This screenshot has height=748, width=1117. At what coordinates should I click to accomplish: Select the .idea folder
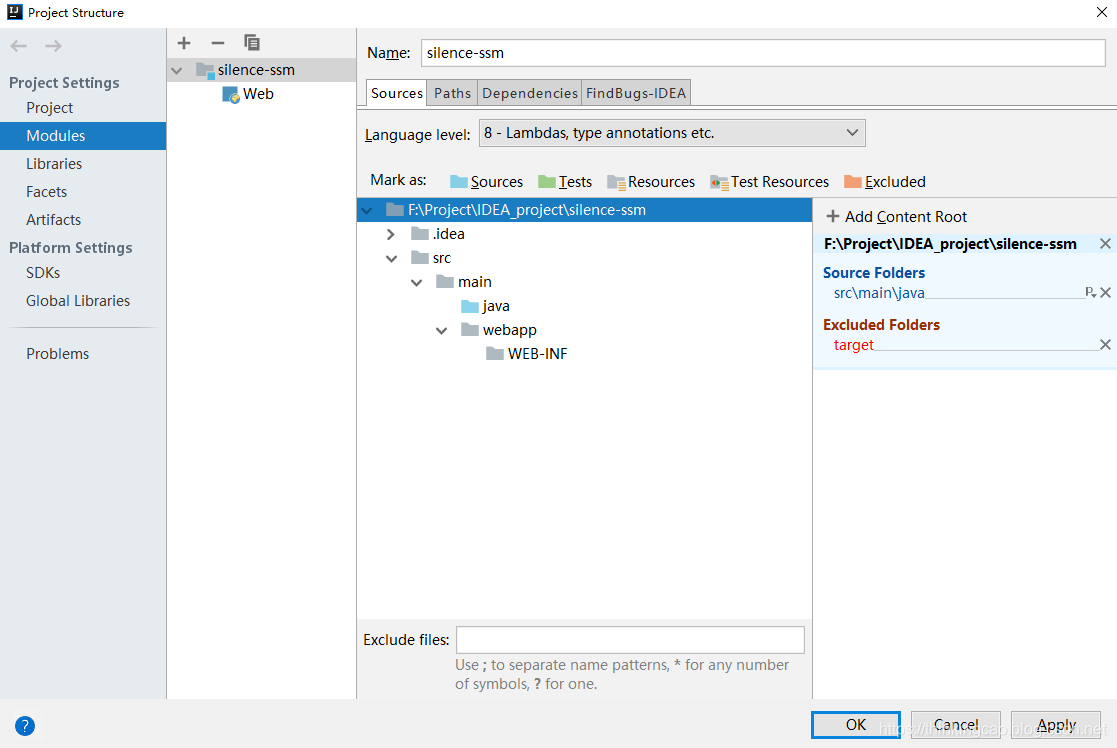(x=438, y=234)
